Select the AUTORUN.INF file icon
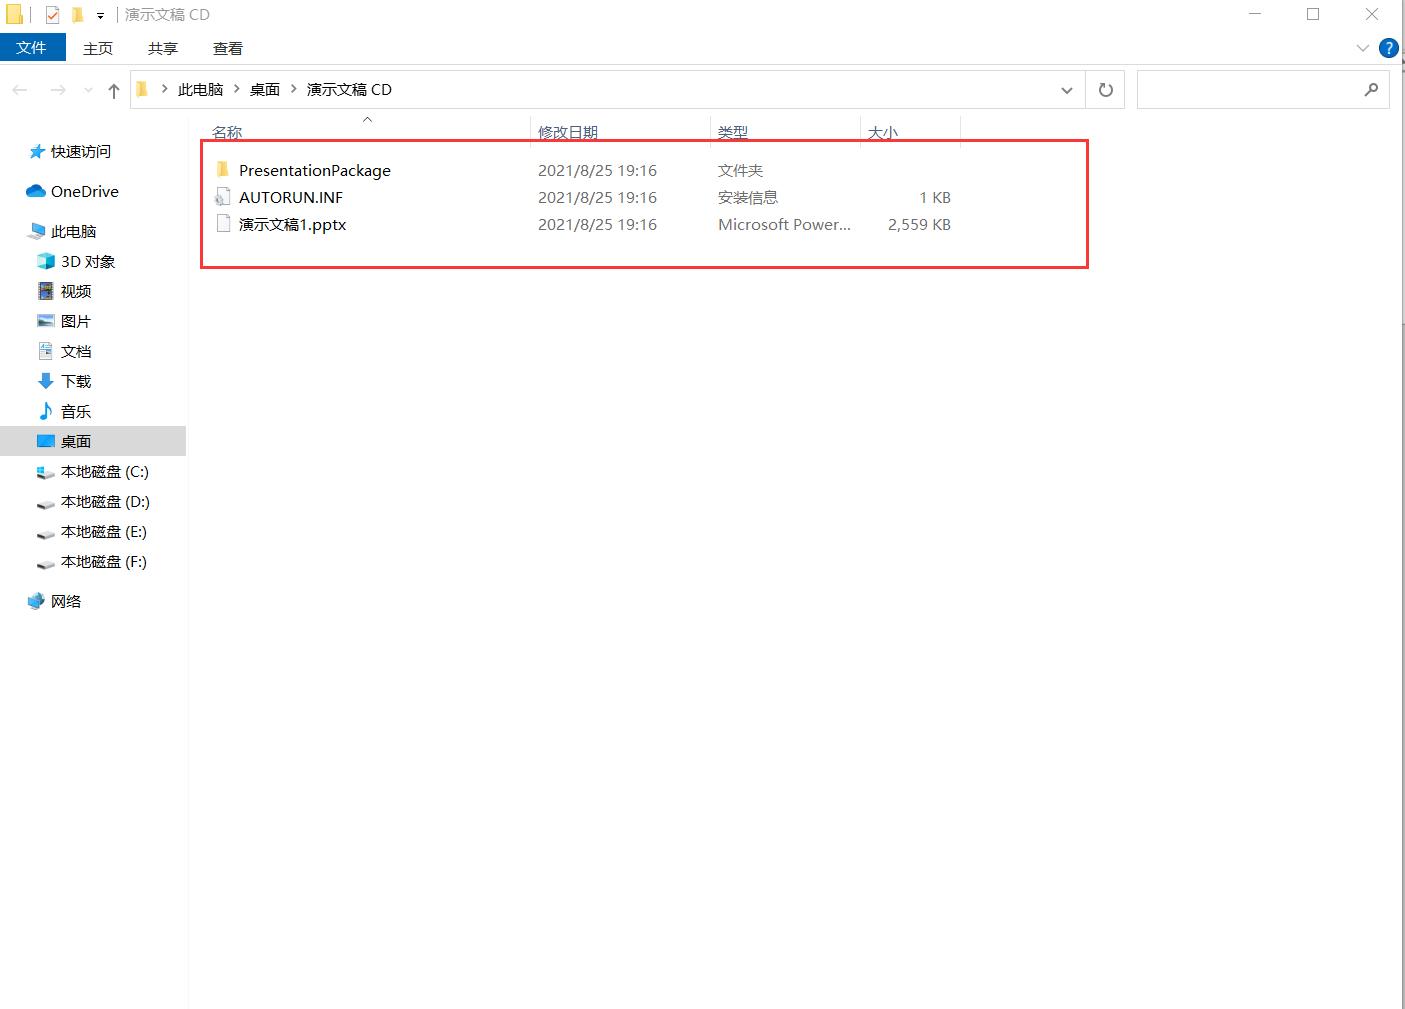The image size is (1405, 1009). click(223, 197)
